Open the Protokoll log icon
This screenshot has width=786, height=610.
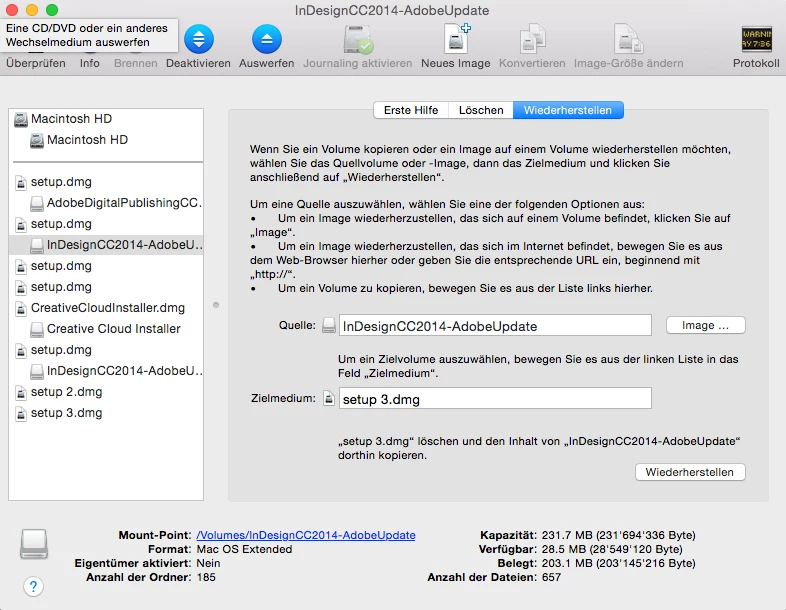pyautogui.click(x=756, y=39)
